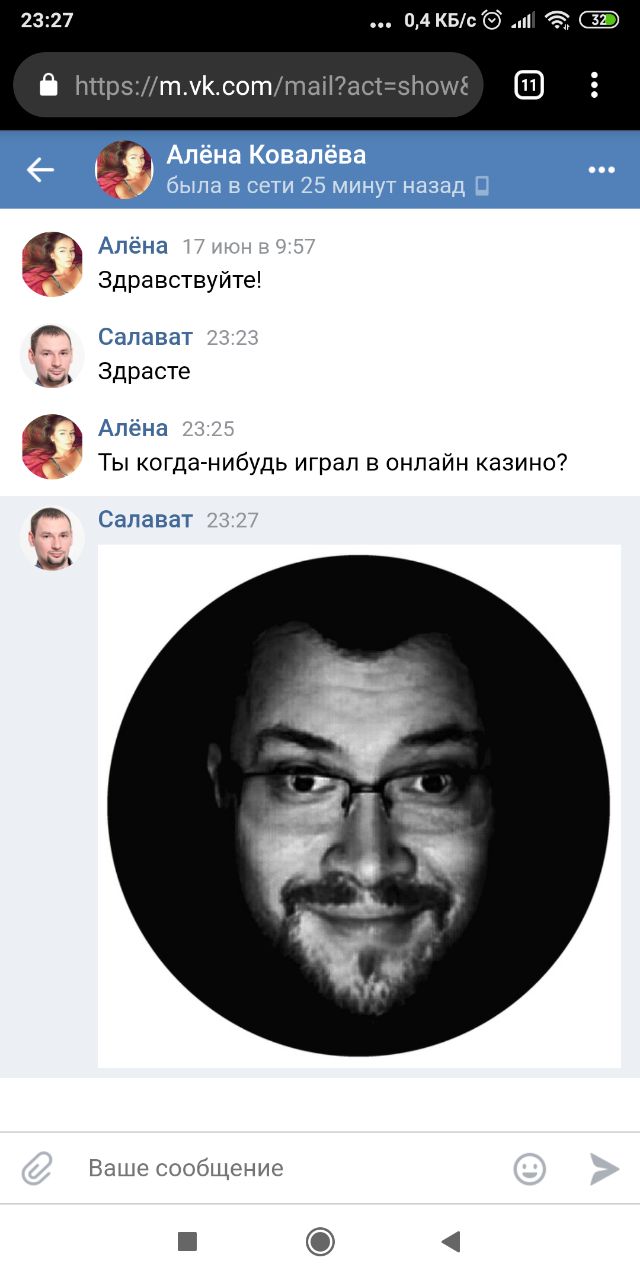Tap the back arrow in chat header

tap(40, 170)
